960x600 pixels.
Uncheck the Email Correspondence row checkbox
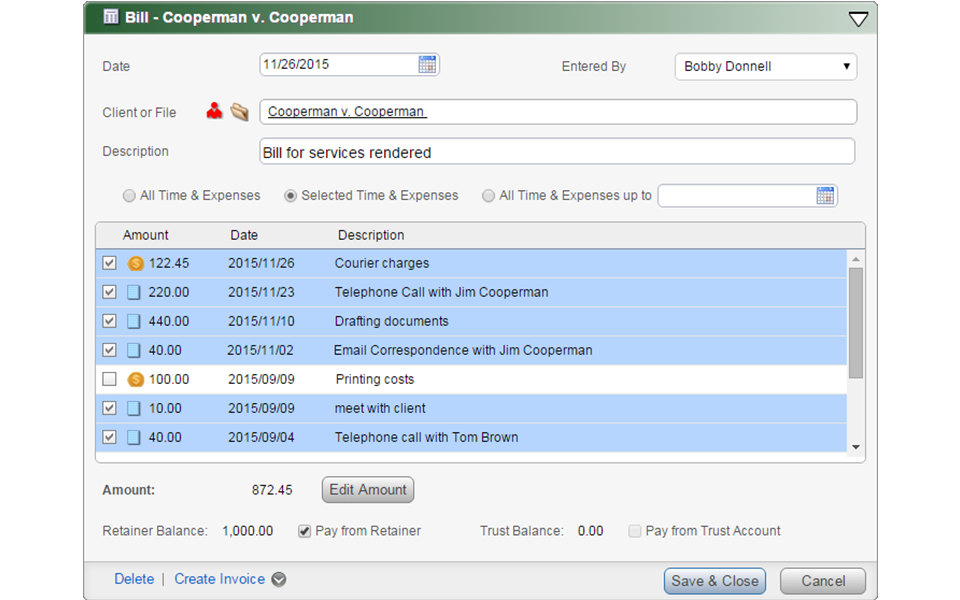[110, 350]
